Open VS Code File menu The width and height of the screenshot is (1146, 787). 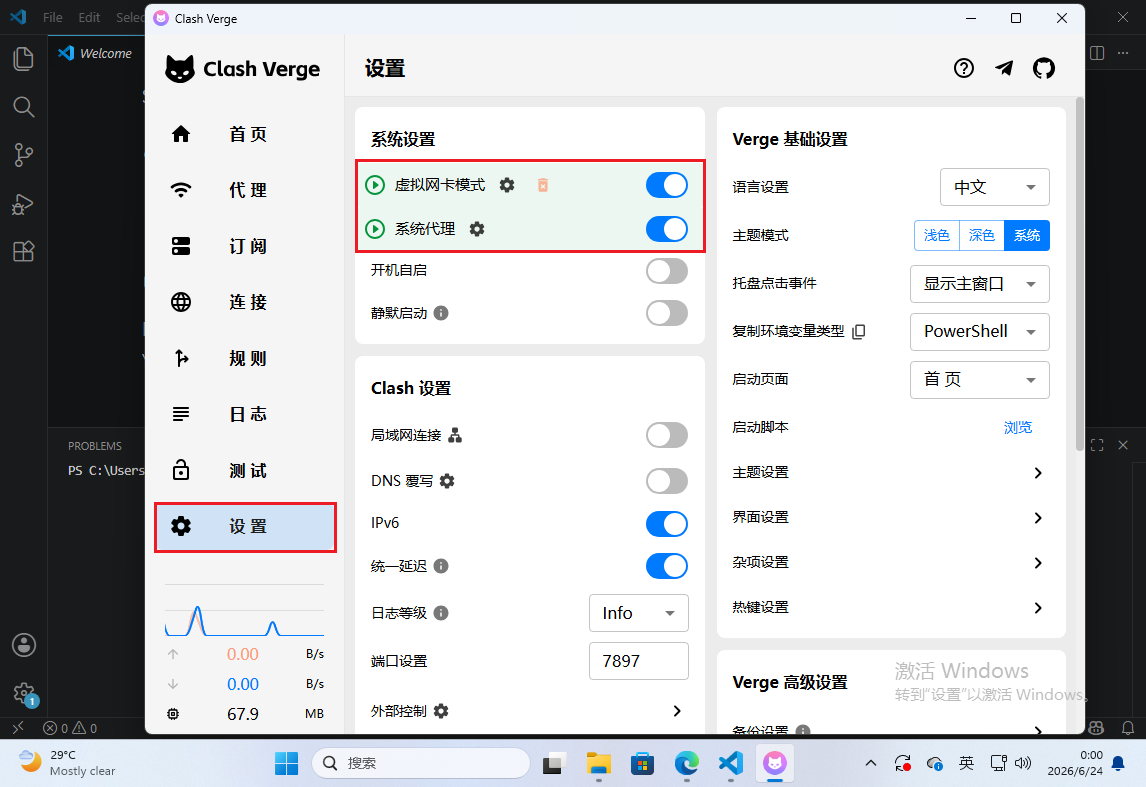click(x=53, y=17)
